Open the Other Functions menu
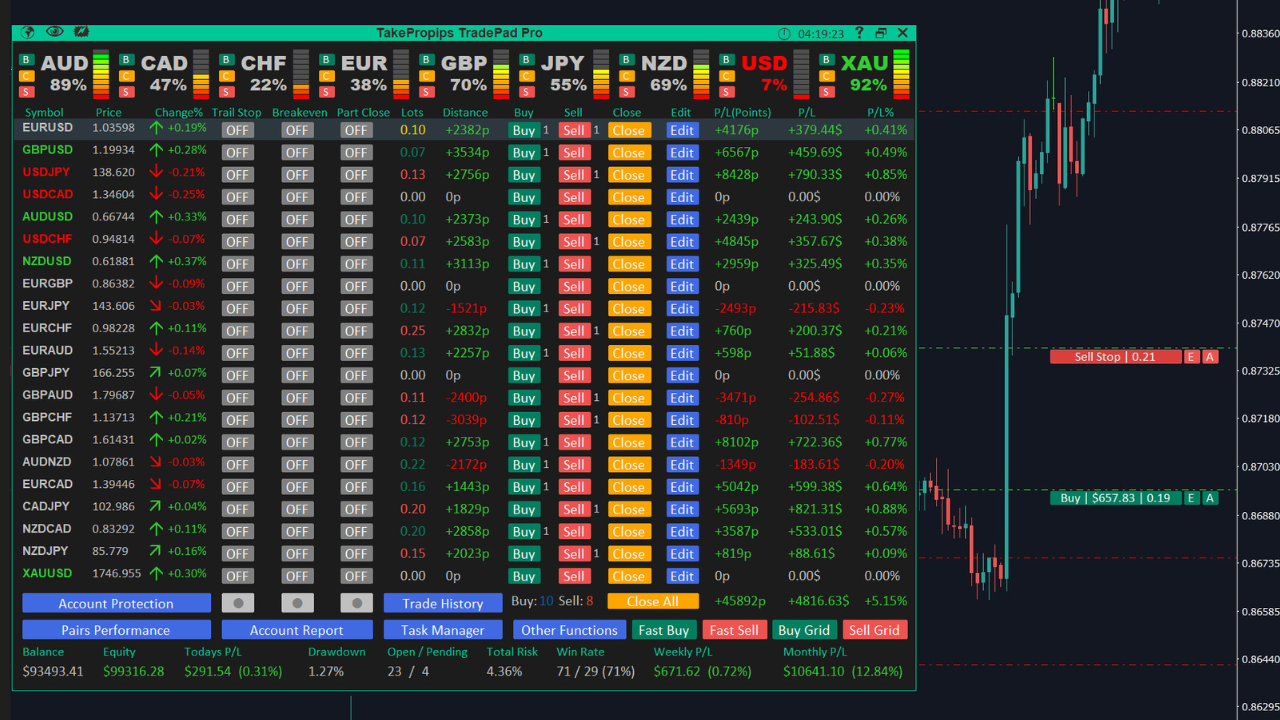 point(569,630)
